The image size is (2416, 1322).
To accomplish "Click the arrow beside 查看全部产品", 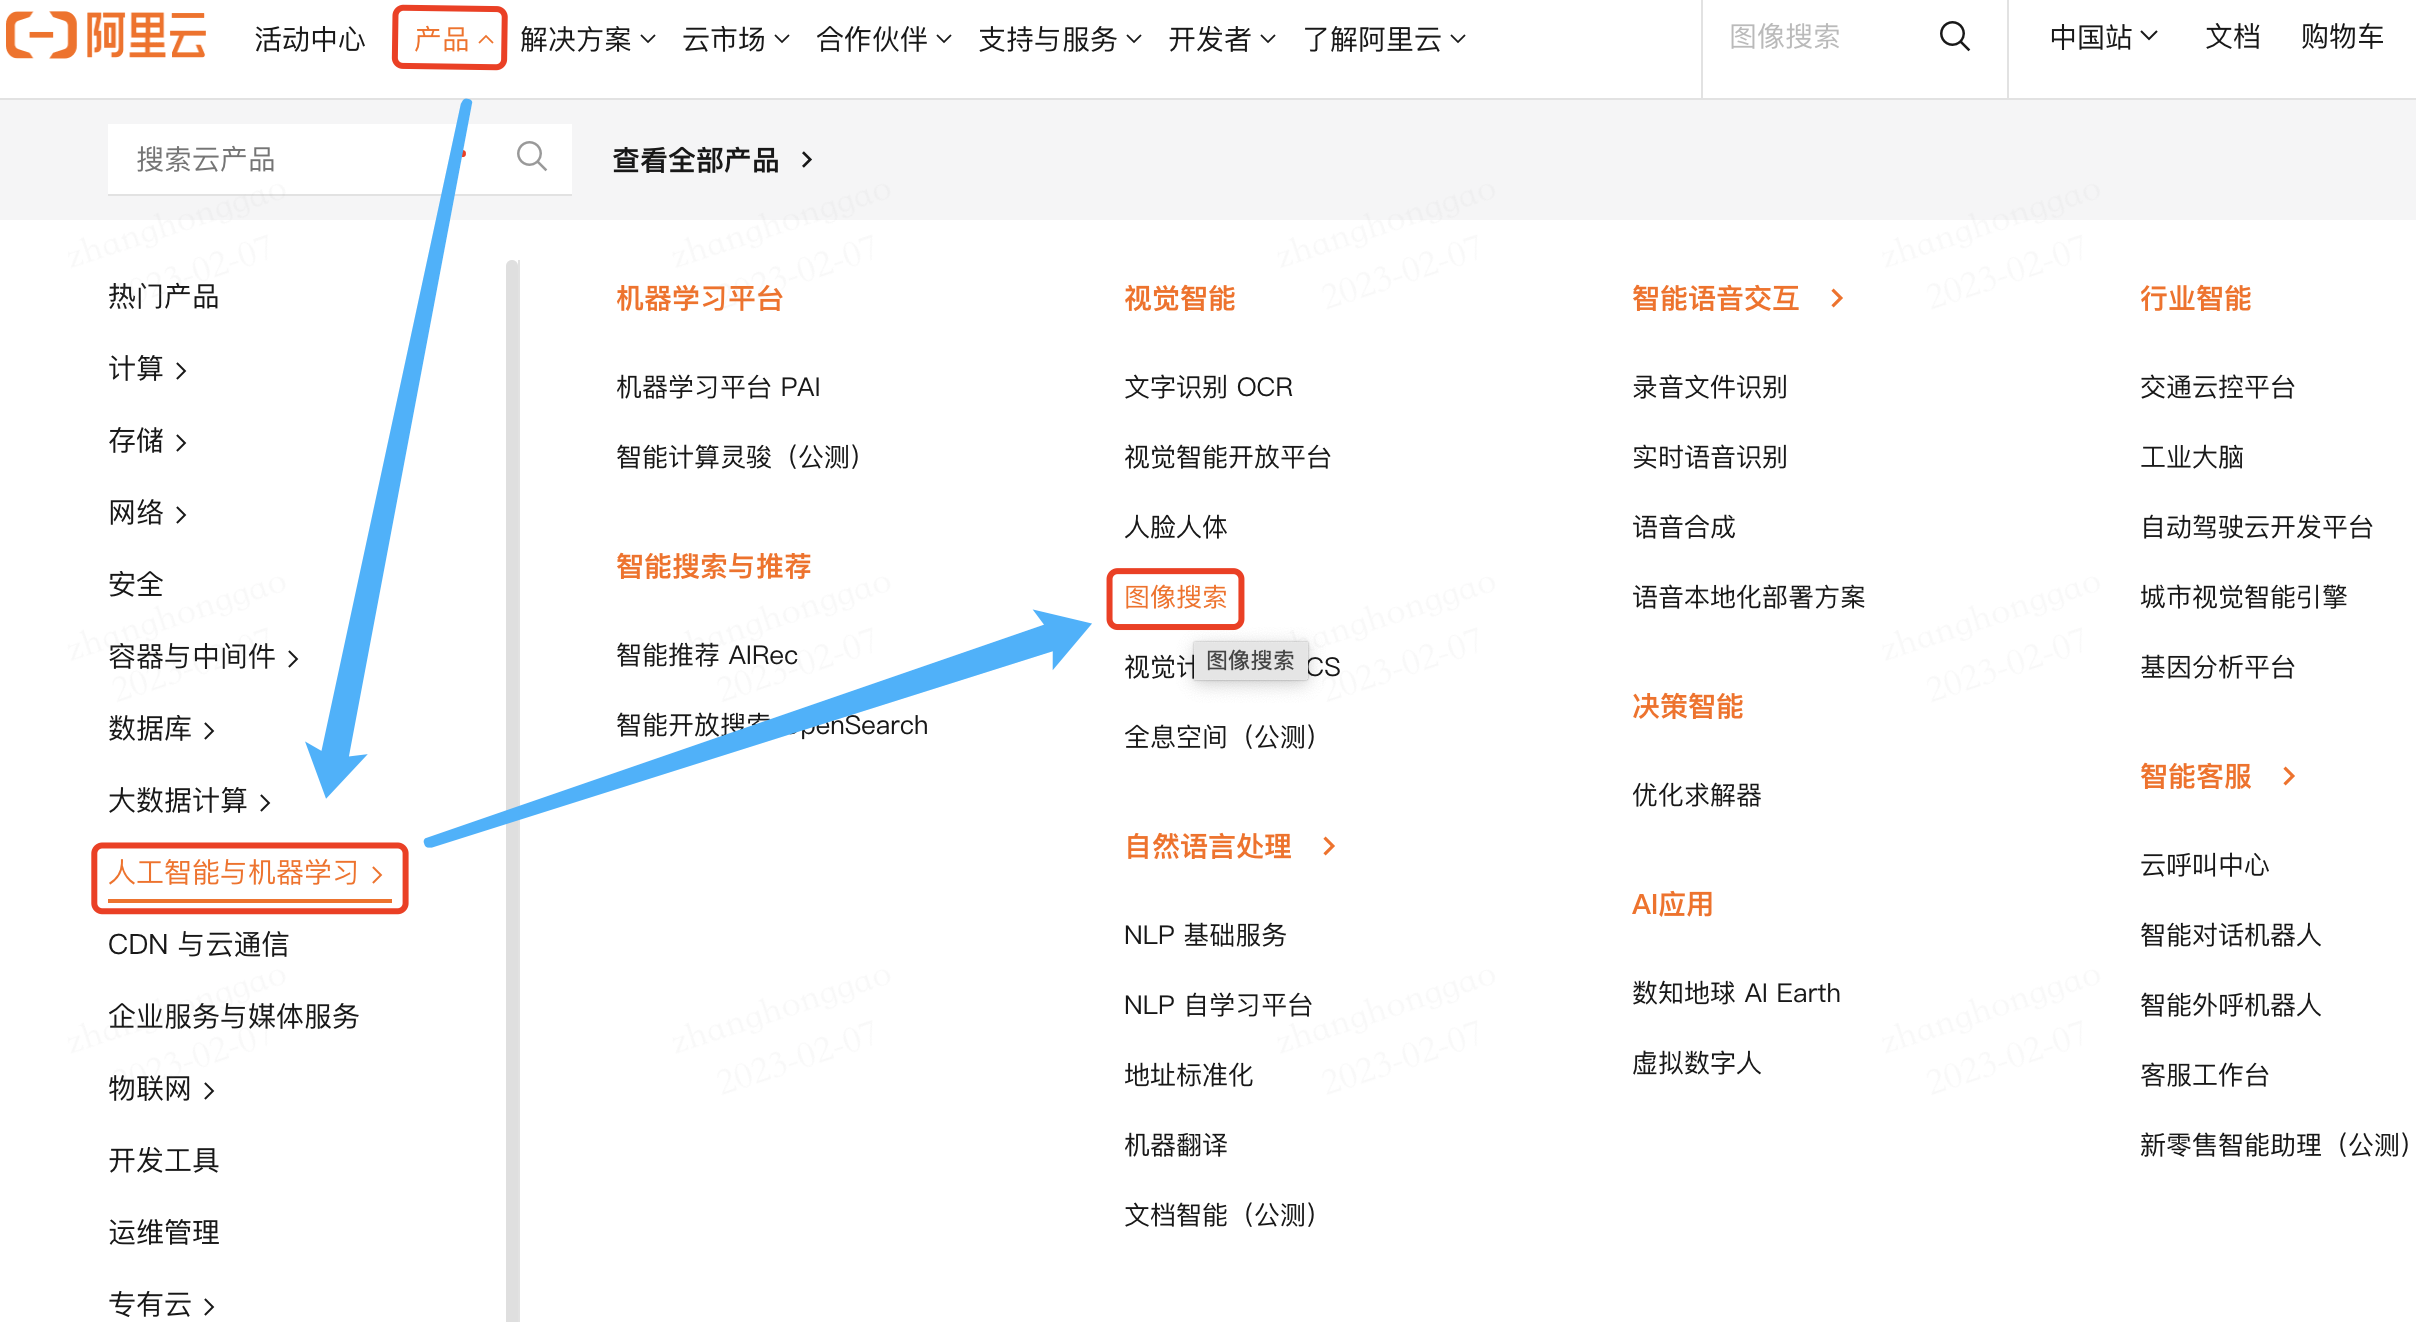I will coord(807,160).
